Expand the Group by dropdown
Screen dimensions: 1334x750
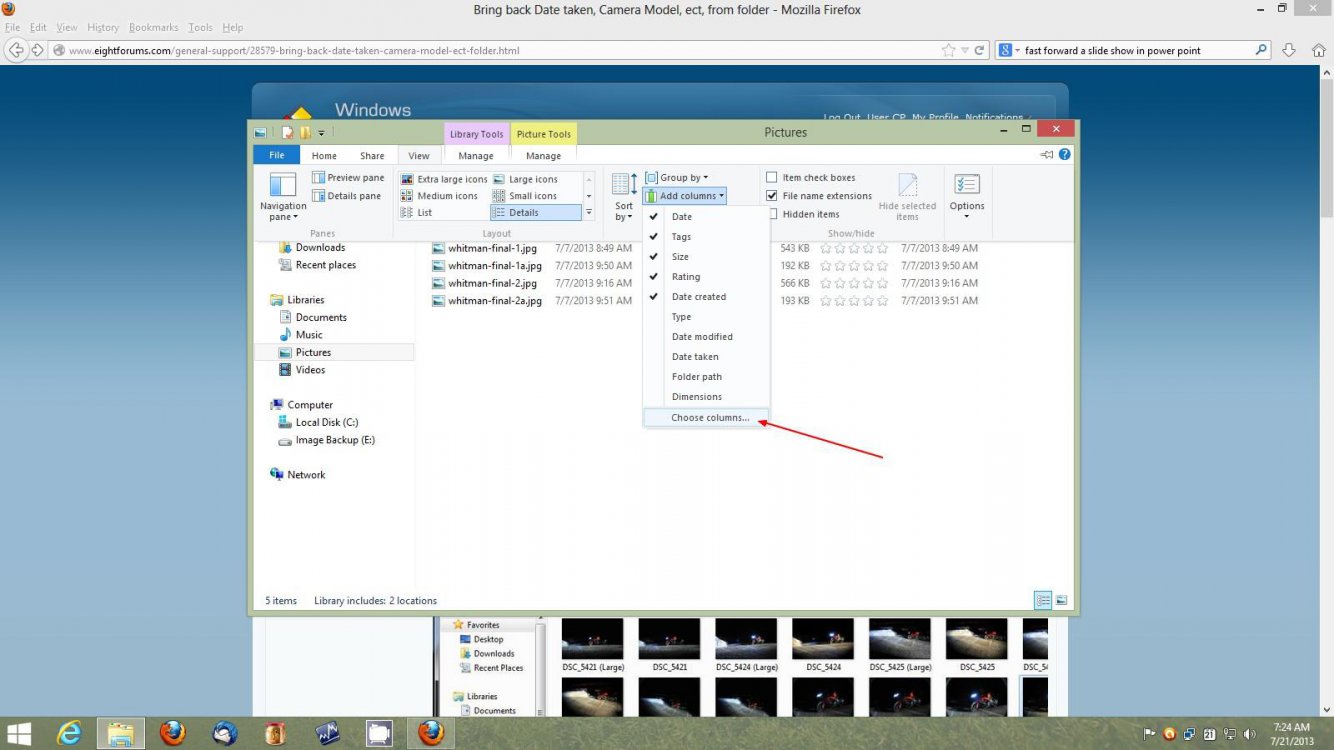[677, 178]
